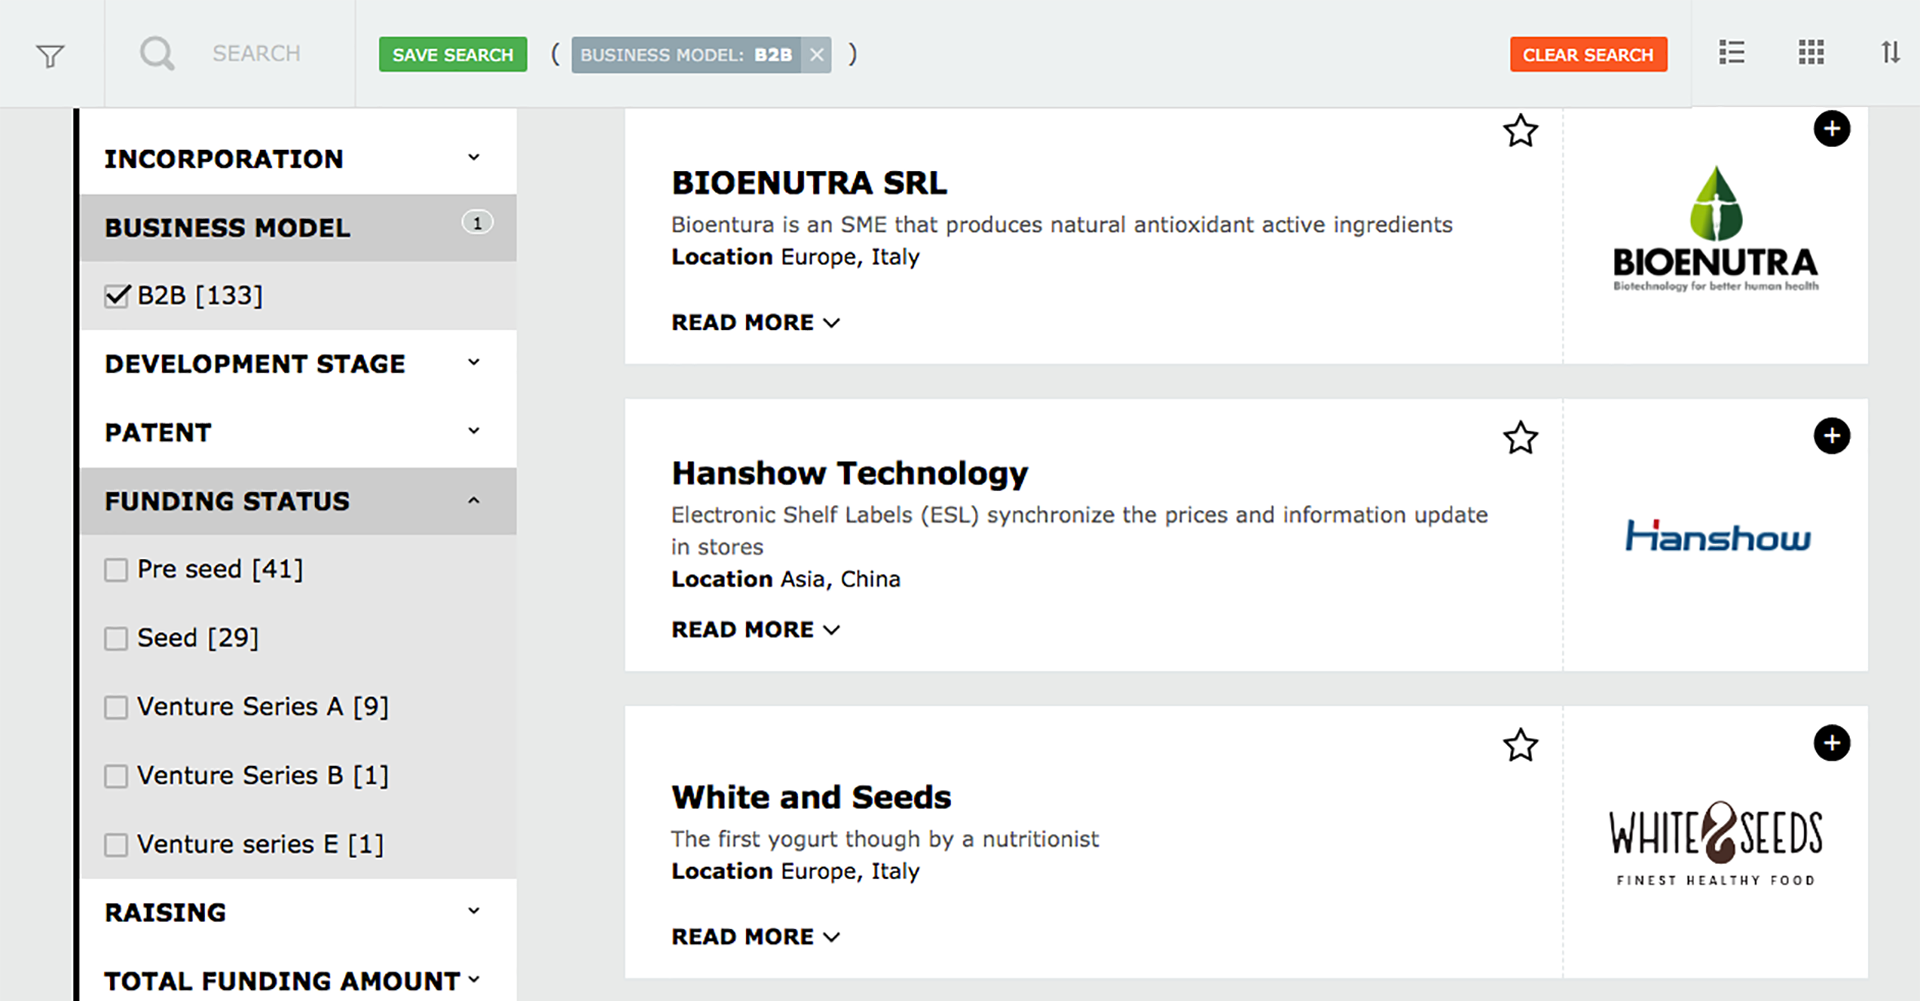Image resolution: width=1920 pixels, height=1001 pixels.
Task: Click into the Search text field
Action: click(256, 54)
